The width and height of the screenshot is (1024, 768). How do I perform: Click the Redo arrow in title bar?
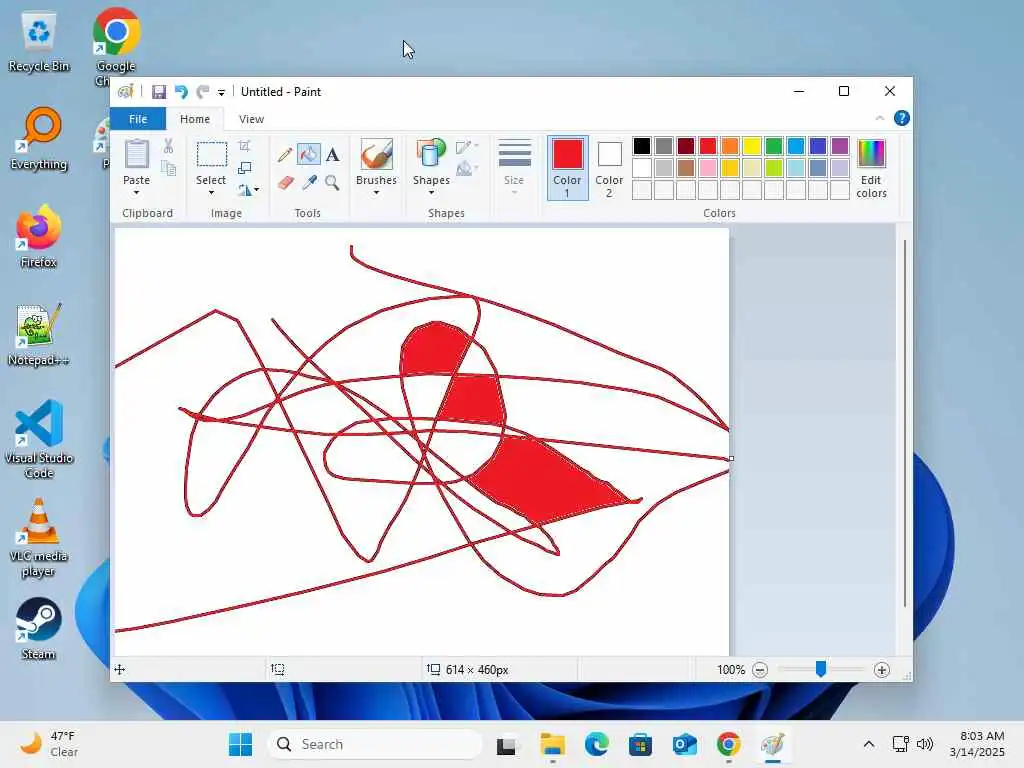pos(203,92)
